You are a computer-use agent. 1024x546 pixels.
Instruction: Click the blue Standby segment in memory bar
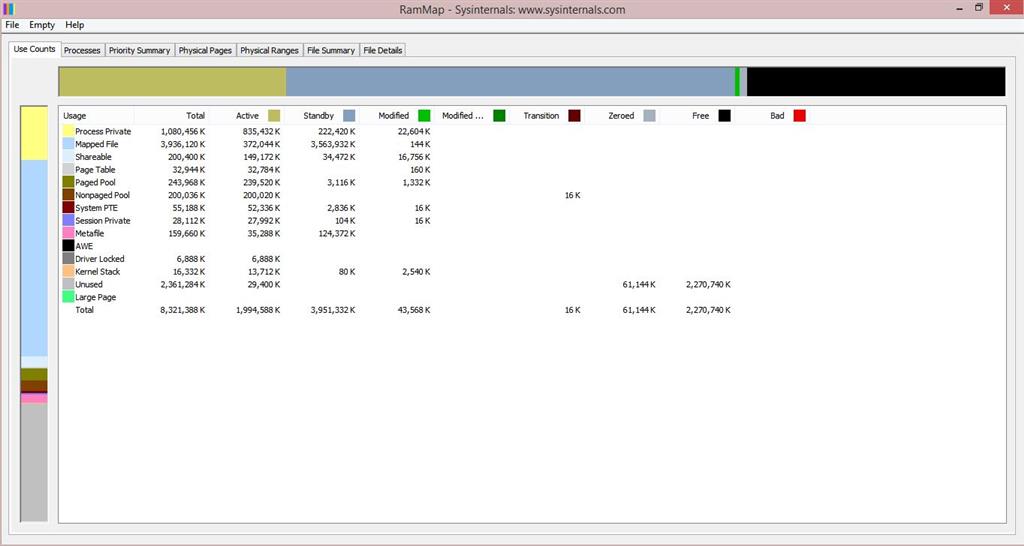click(510, 82)
